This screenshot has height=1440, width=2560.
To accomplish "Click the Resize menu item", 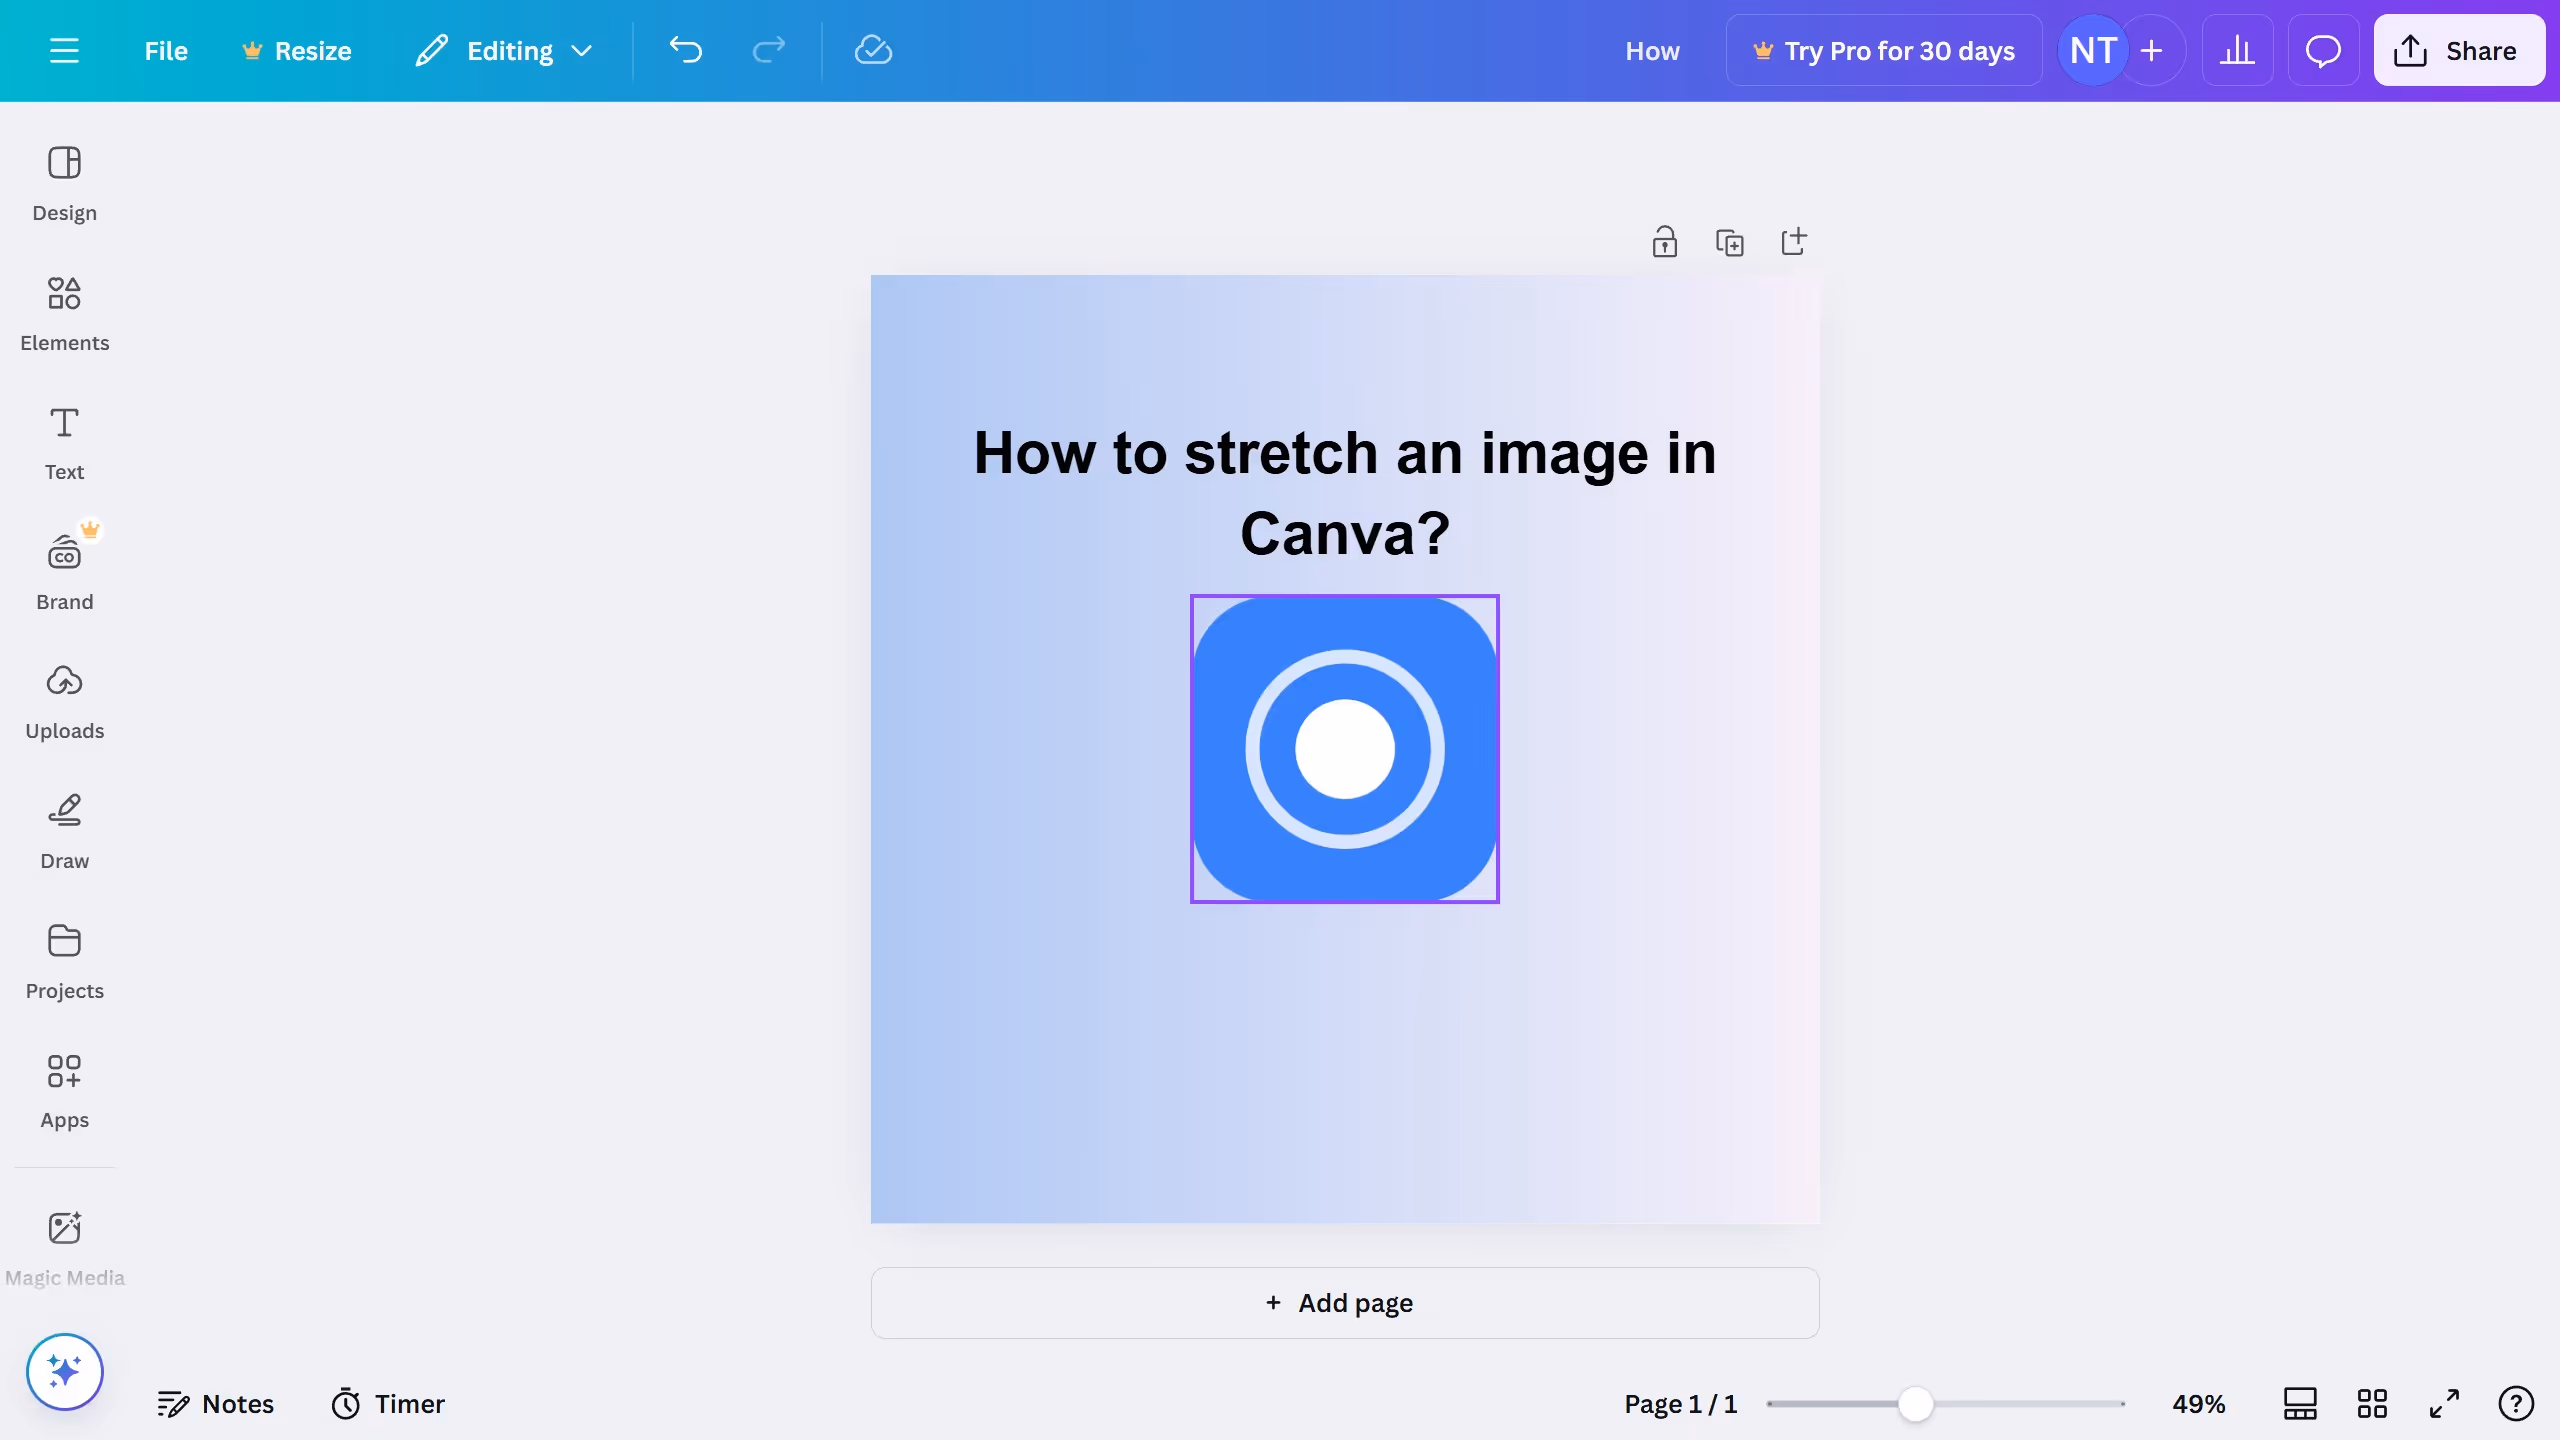I will tap(296, 50).
